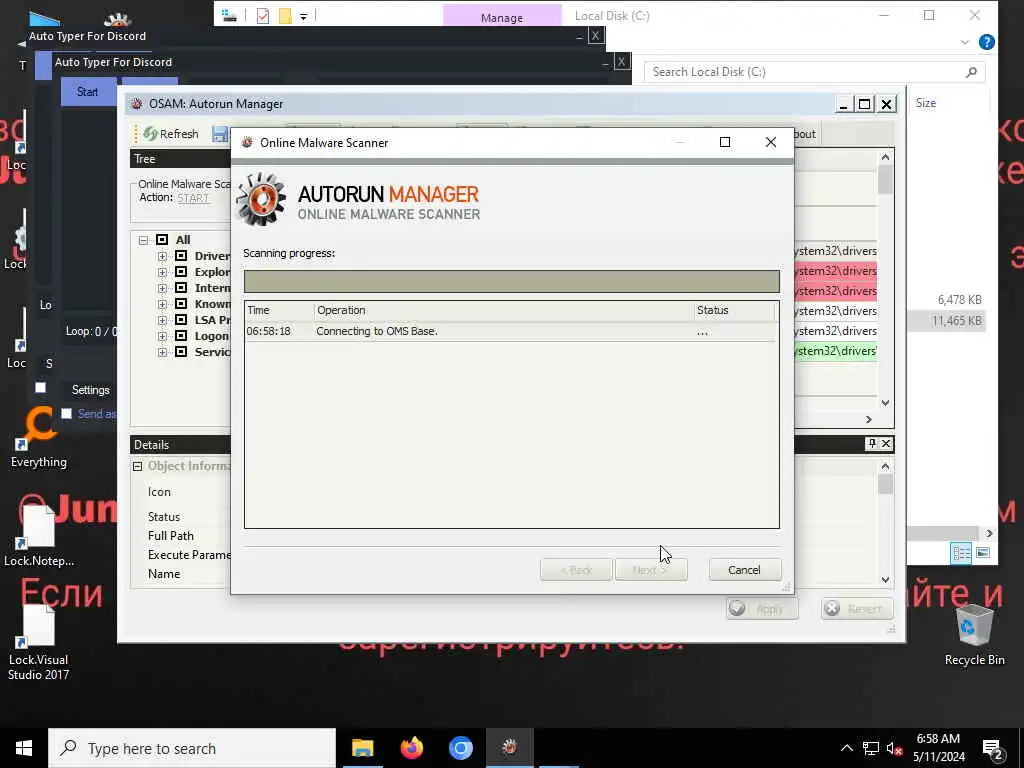Click the OSAM: Autorun Manager title bar icon
Image resolution: width=1024 pixels, height=768 pixels.
tap(136, 104)
